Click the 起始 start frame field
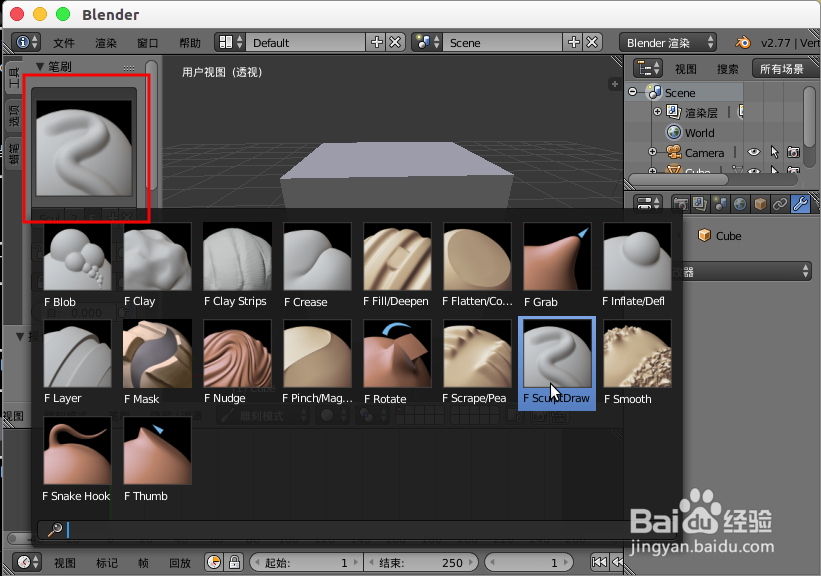Image resolution: width=821 pixels, height=576 pixels. tap(306, 563)
